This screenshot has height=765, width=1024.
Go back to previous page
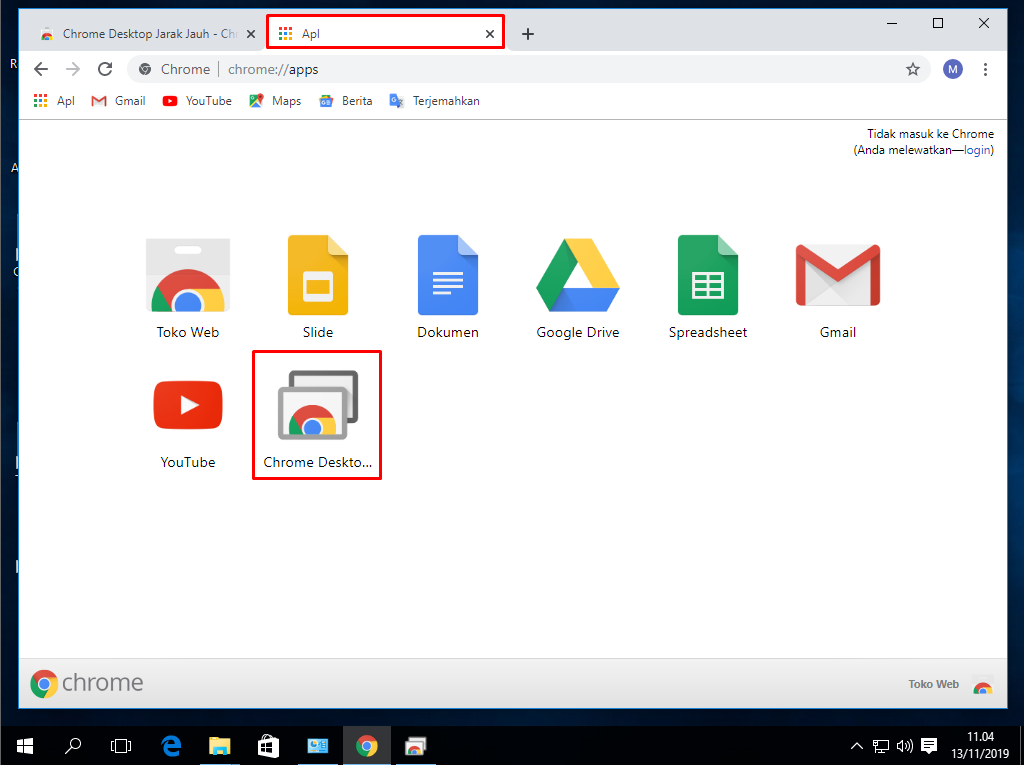click(41, 69)
